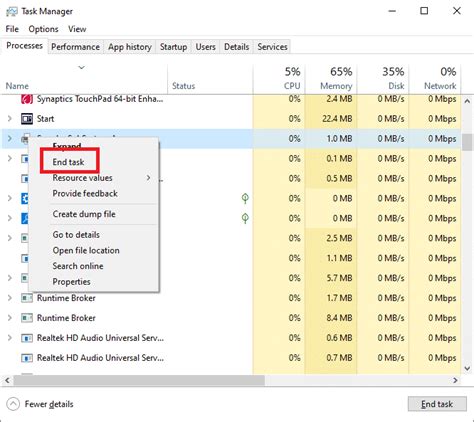
Task: Collapse view with Fewer details arrow
Action: [13, 404]
